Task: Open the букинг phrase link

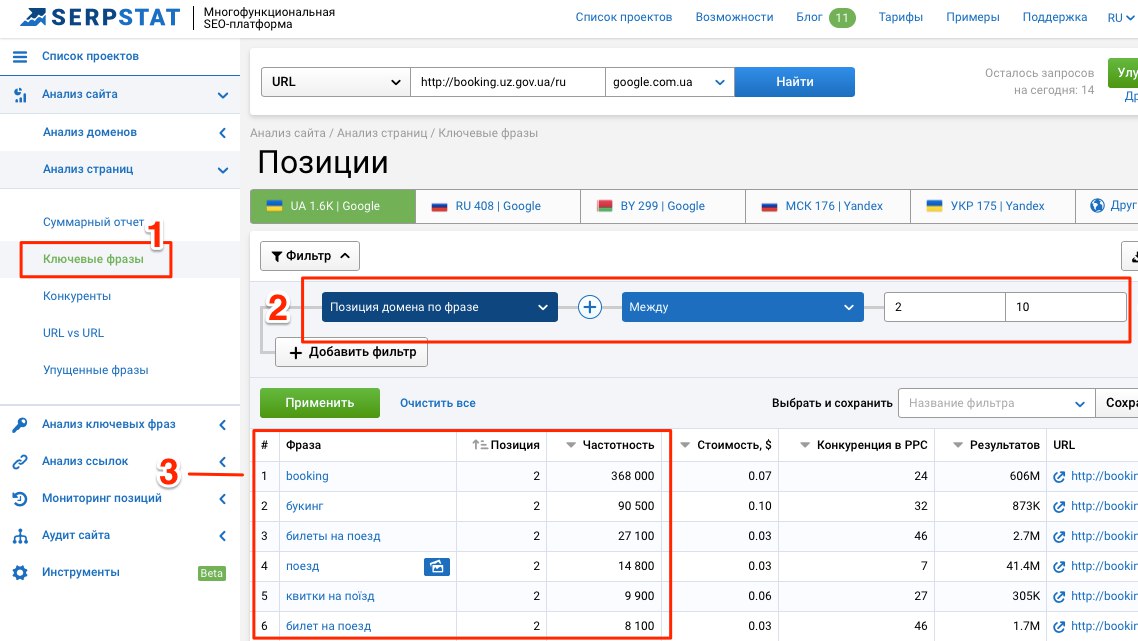Action: pos(305,506)
